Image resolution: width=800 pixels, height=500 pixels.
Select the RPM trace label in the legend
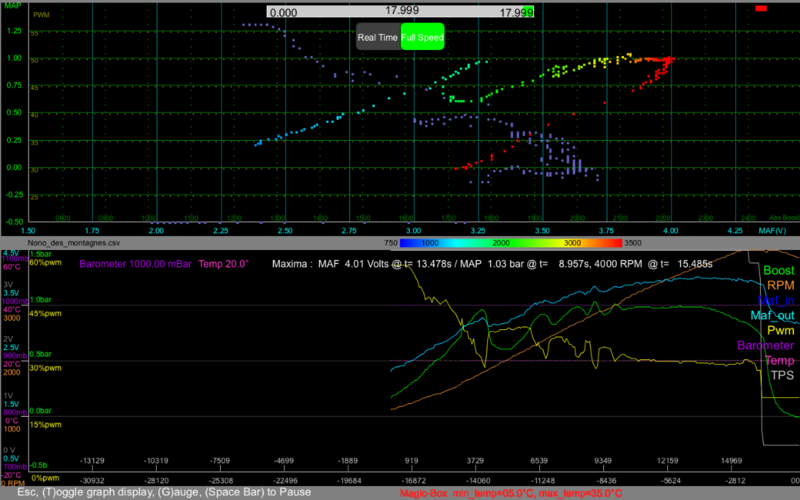pyautogui.click(x=781, y=285)
